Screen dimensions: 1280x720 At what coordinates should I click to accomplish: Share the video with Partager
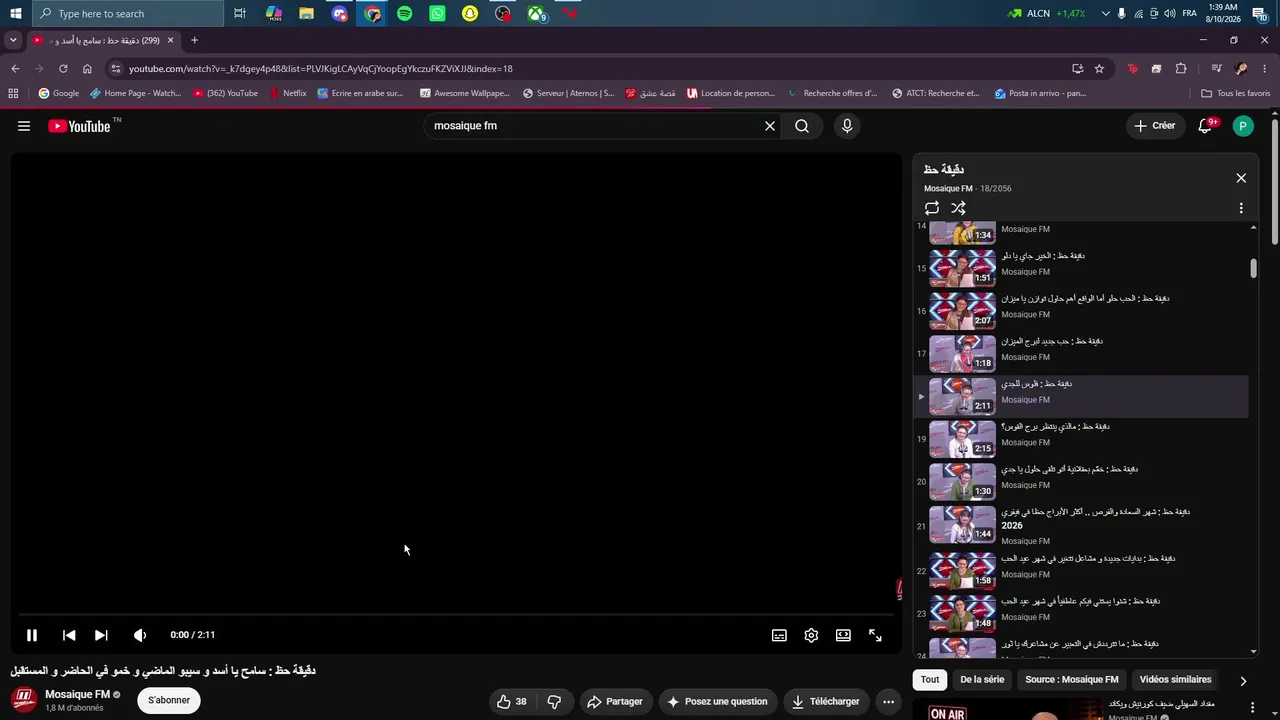coord(615,702)
